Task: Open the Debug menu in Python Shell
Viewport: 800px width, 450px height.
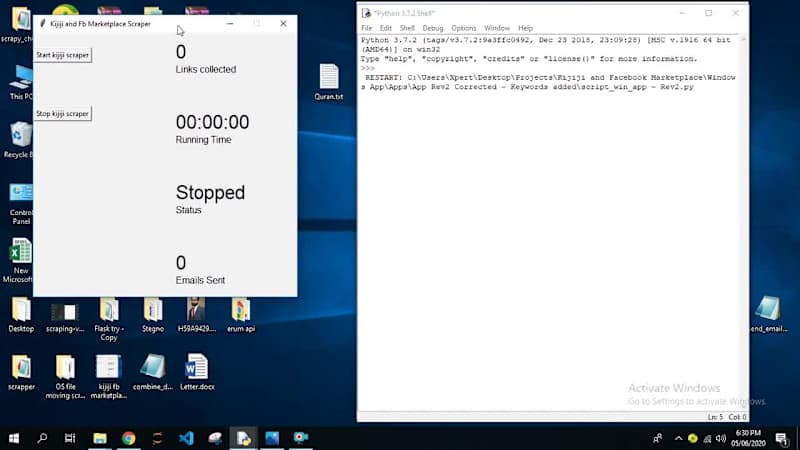Action: [433, 28]
